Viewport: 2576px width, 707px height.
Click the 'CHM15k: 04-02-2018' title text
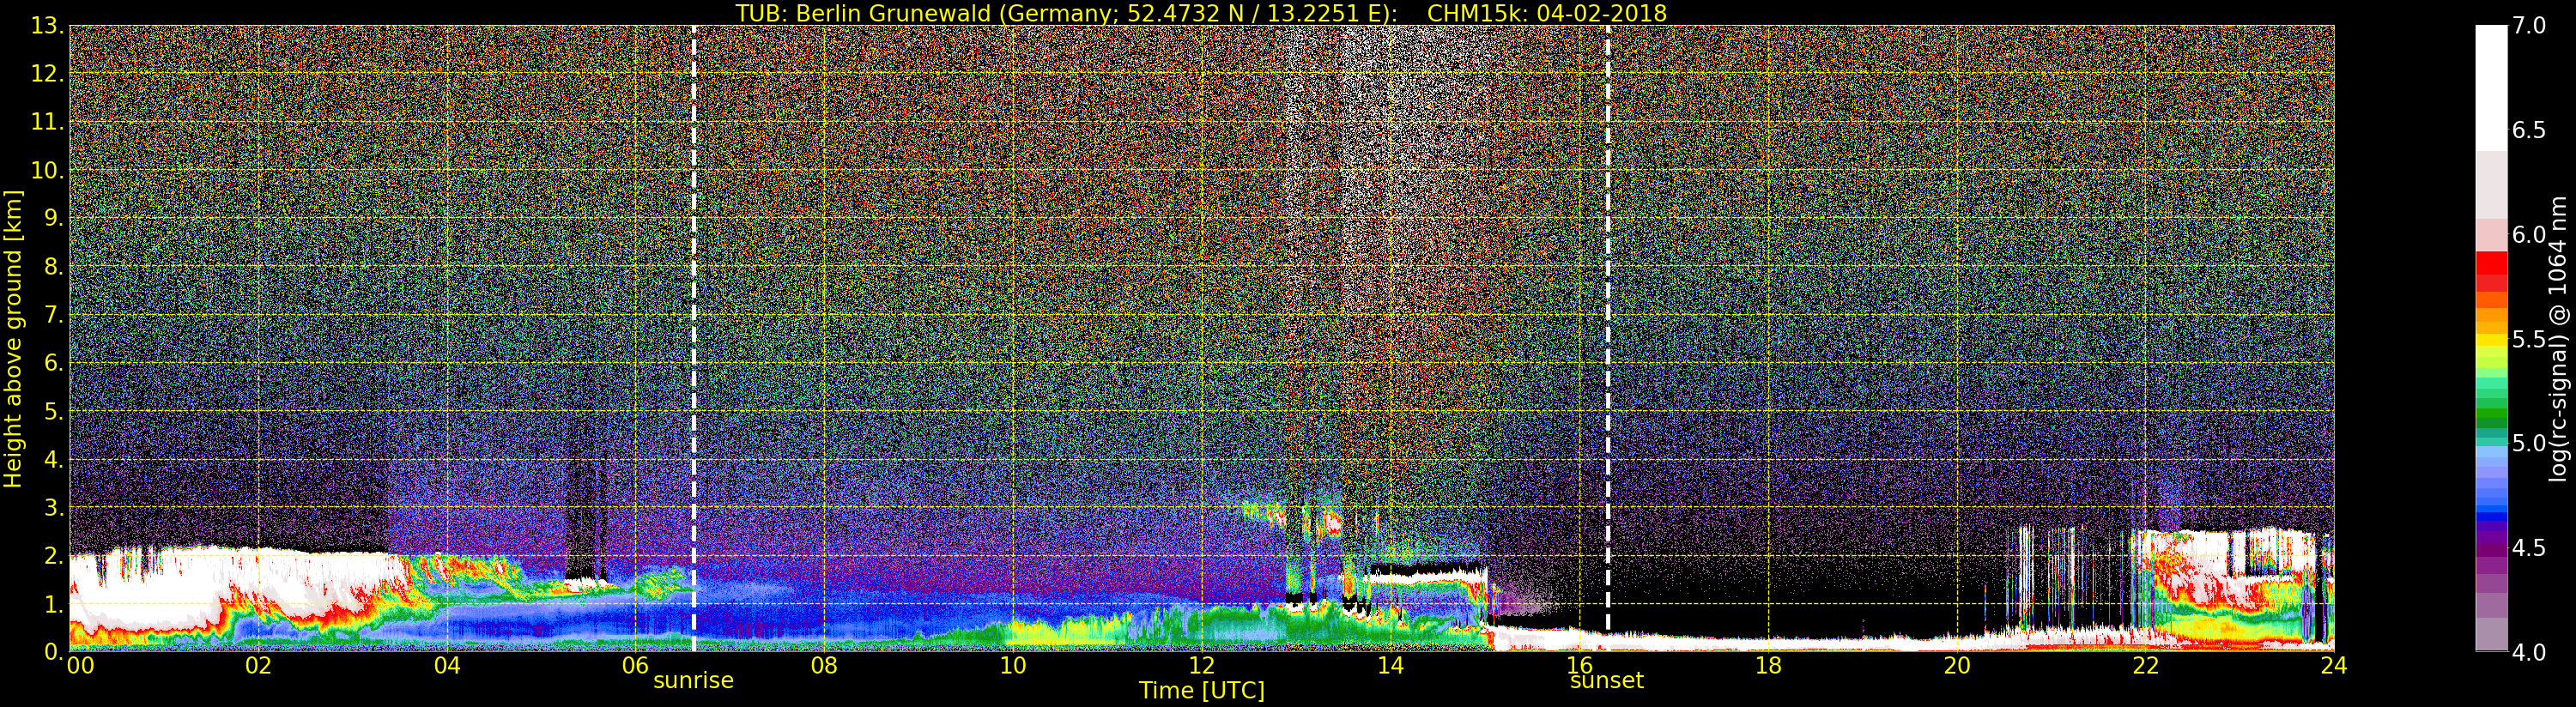(x=1547, y=13)
